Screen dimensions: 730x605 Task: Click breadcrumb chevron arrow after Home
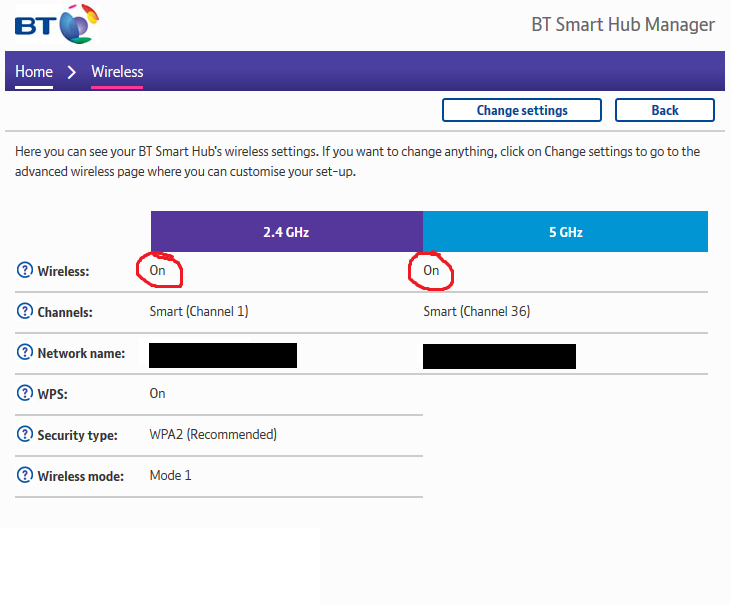coord(72,72)
